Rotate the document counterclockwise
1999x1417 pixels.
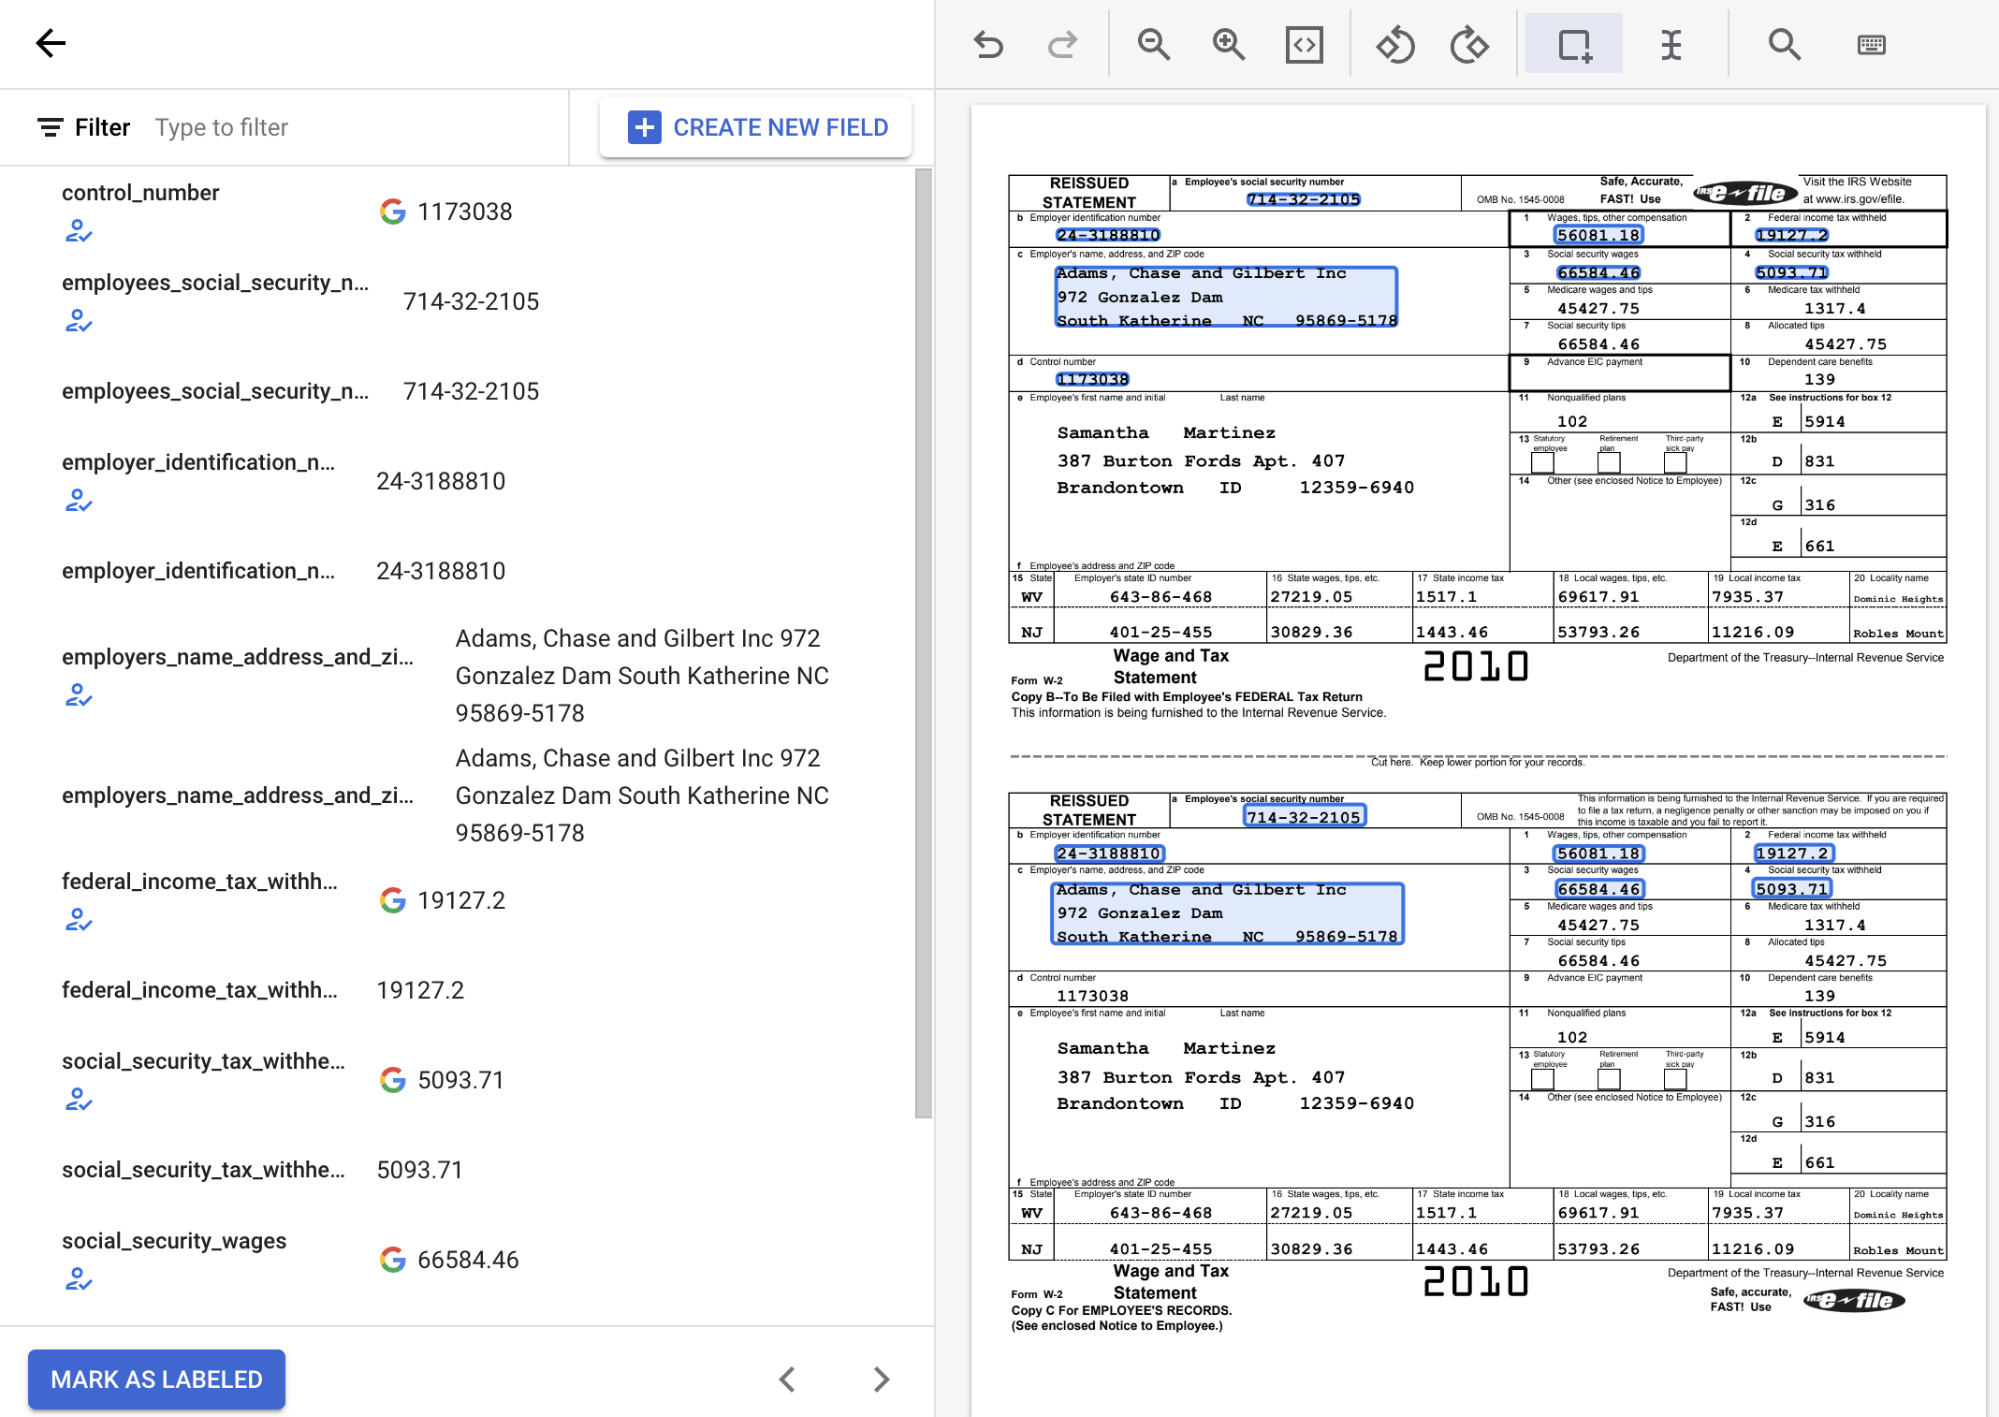pos(1396,44)
